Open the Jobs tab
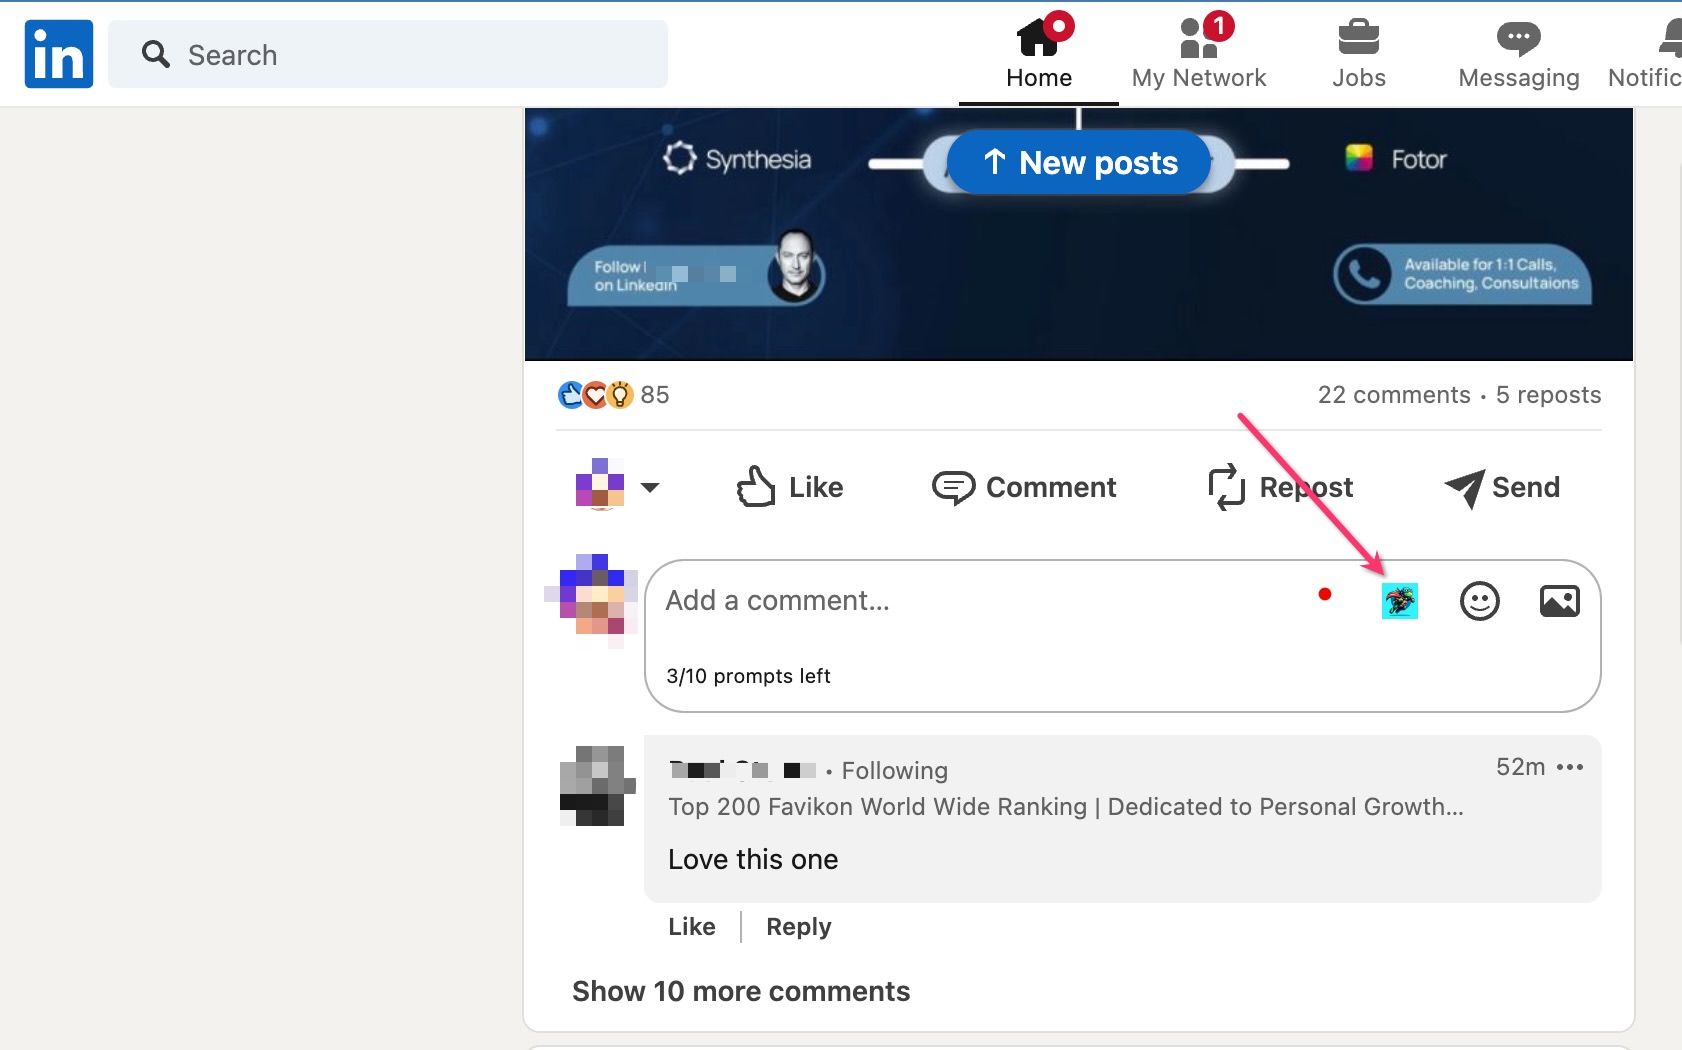 [1359, 54]
